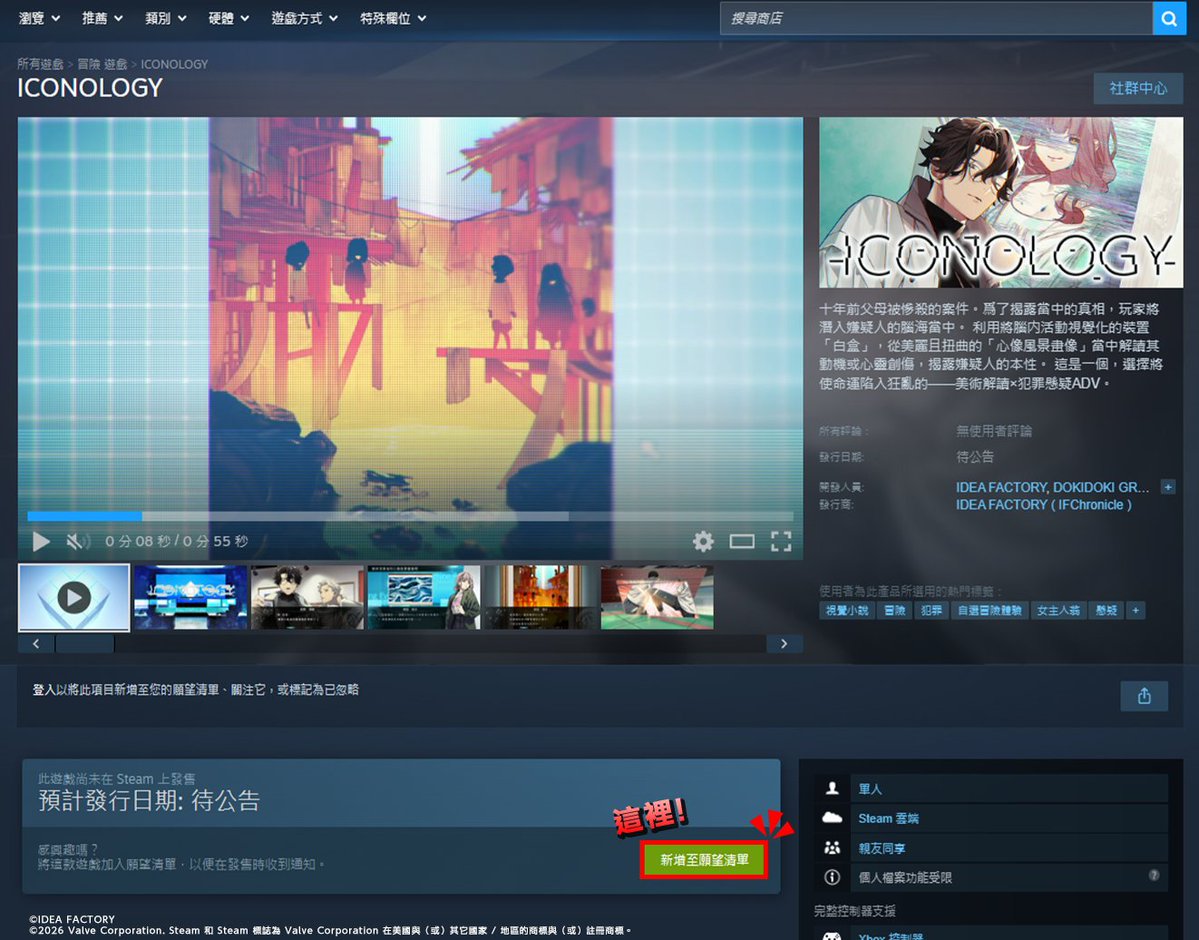Click the single-player person icon

(x=832, y=789)
